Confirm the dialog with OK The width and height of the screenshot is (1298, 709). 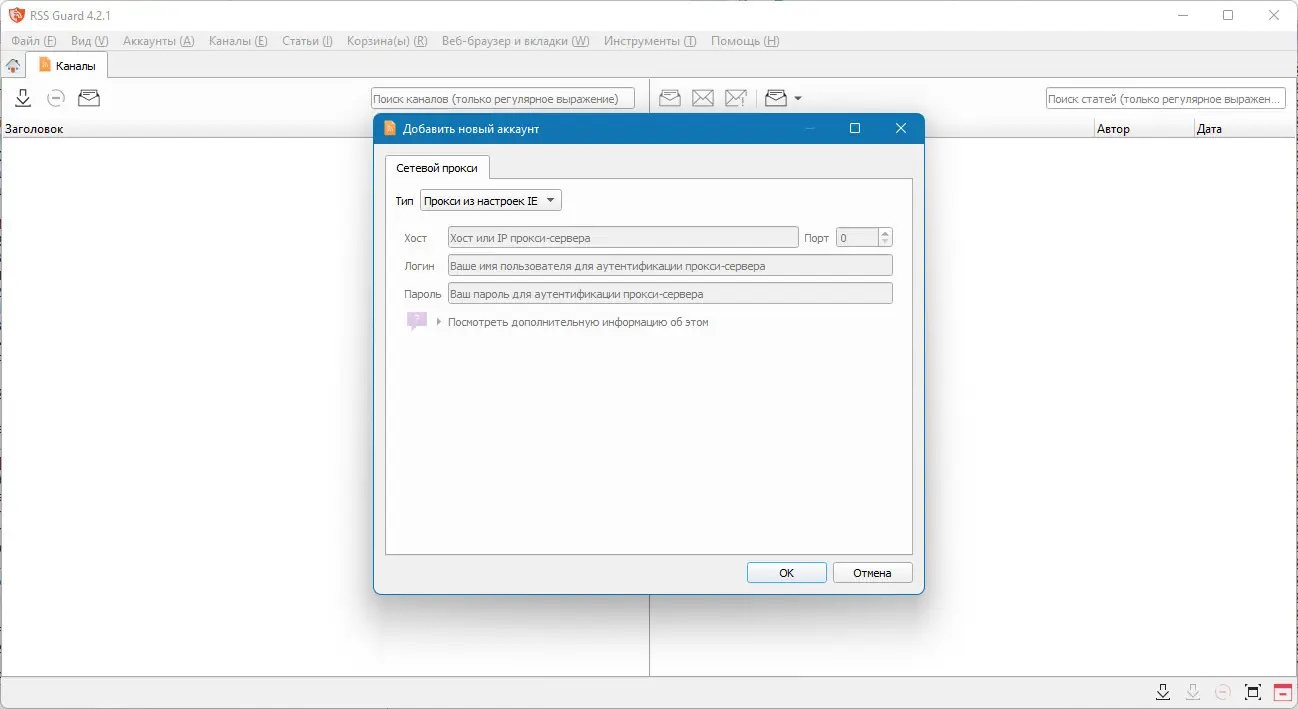[787, 573]
